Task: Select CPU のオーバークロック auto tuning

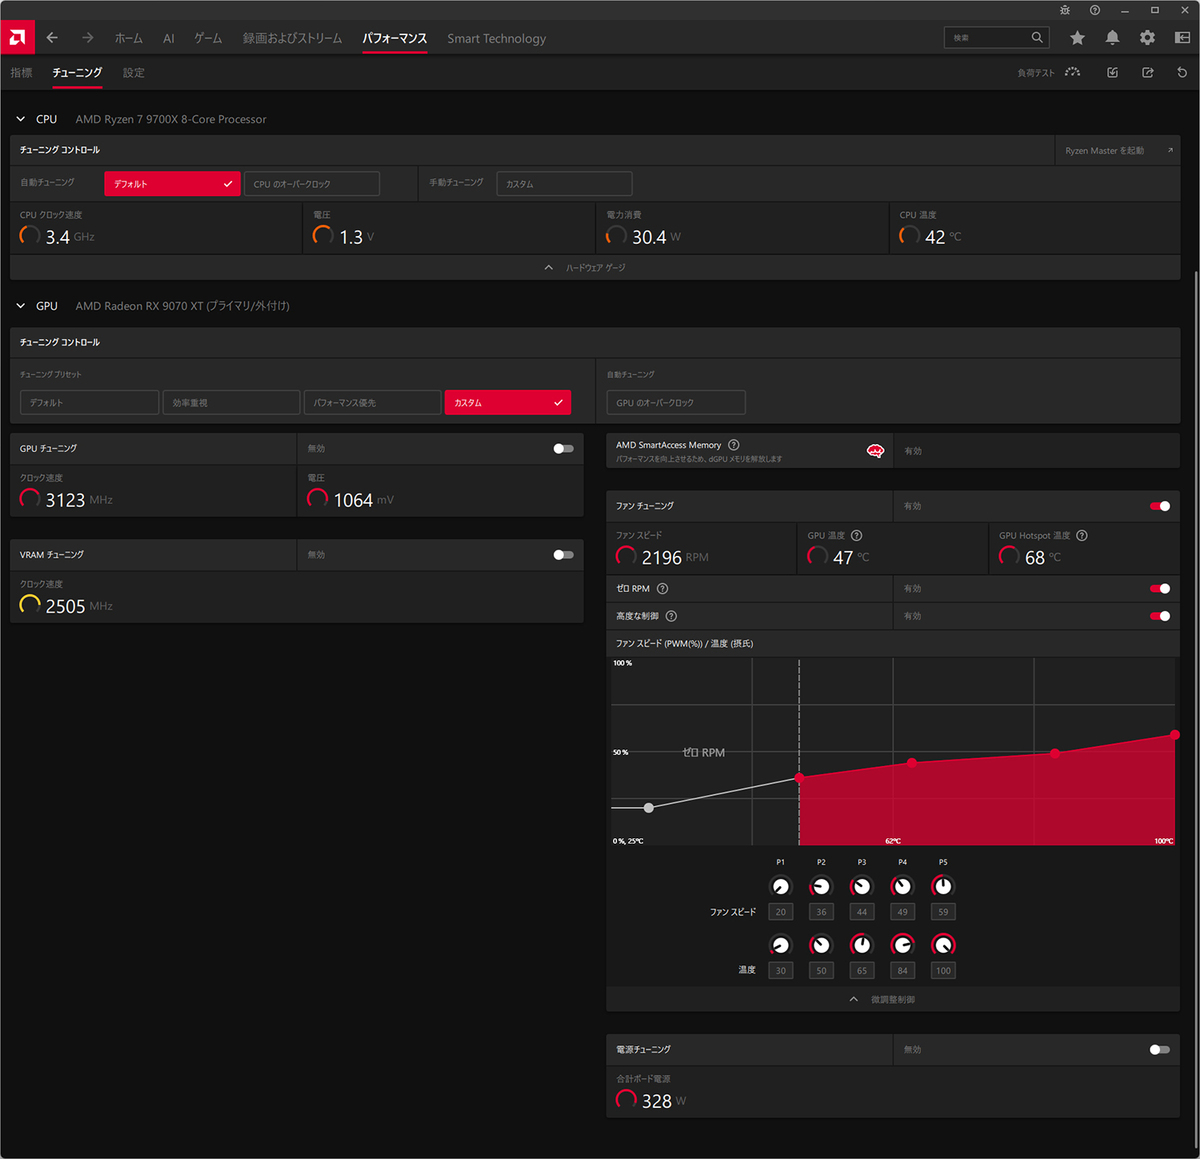Action: (x=312, y=184)
